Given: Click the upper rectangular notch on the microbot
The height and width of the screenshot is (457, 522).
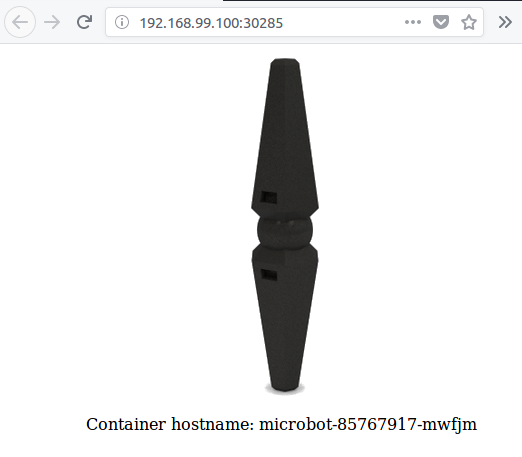Looking at the screenshot, I should [x=268, y=197].
